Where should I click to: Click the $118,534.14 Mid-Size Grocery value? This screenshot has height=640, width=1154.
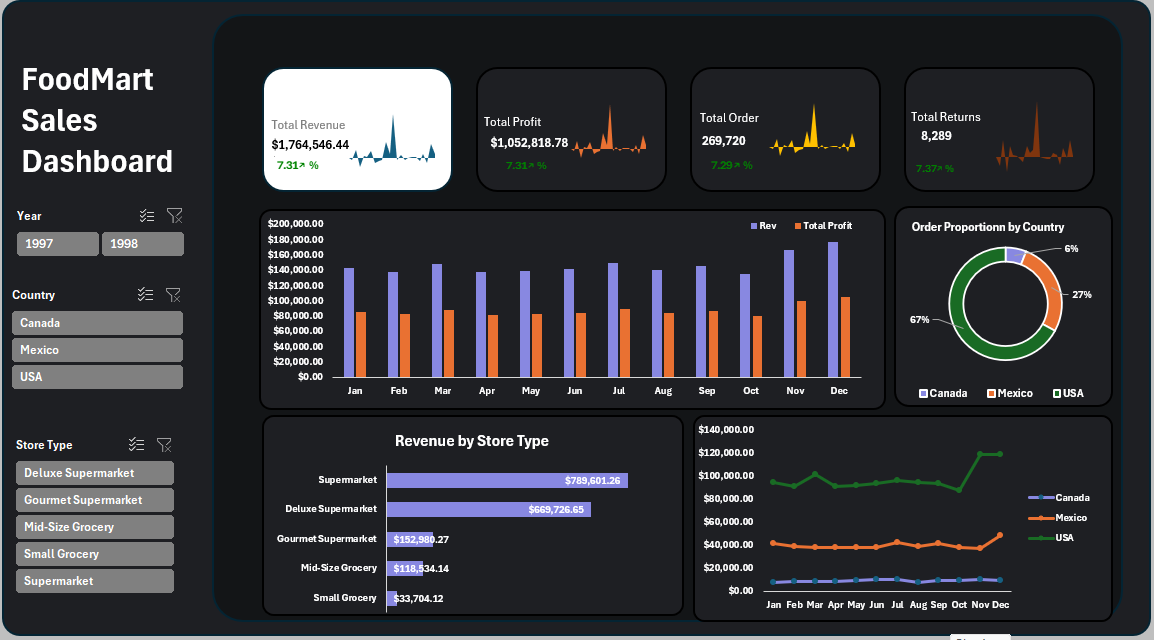click(x=421, y=569)
